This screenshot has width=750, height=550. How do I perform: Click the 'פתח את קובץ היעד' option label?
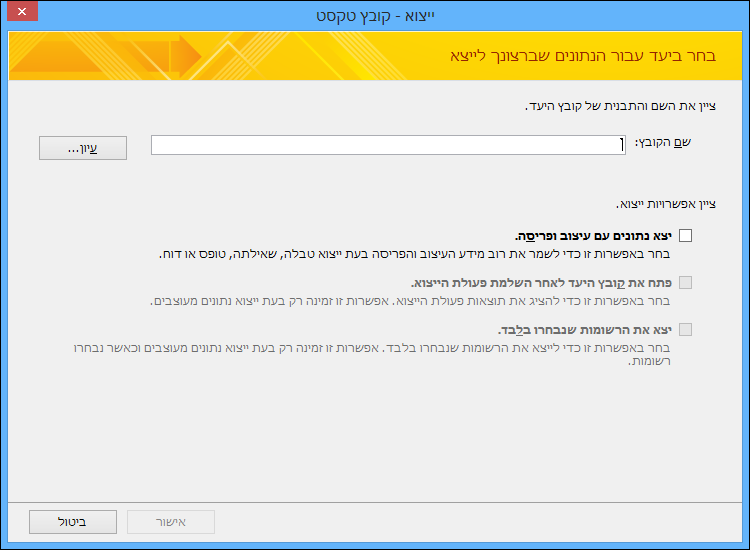click(x=541, y=283)
